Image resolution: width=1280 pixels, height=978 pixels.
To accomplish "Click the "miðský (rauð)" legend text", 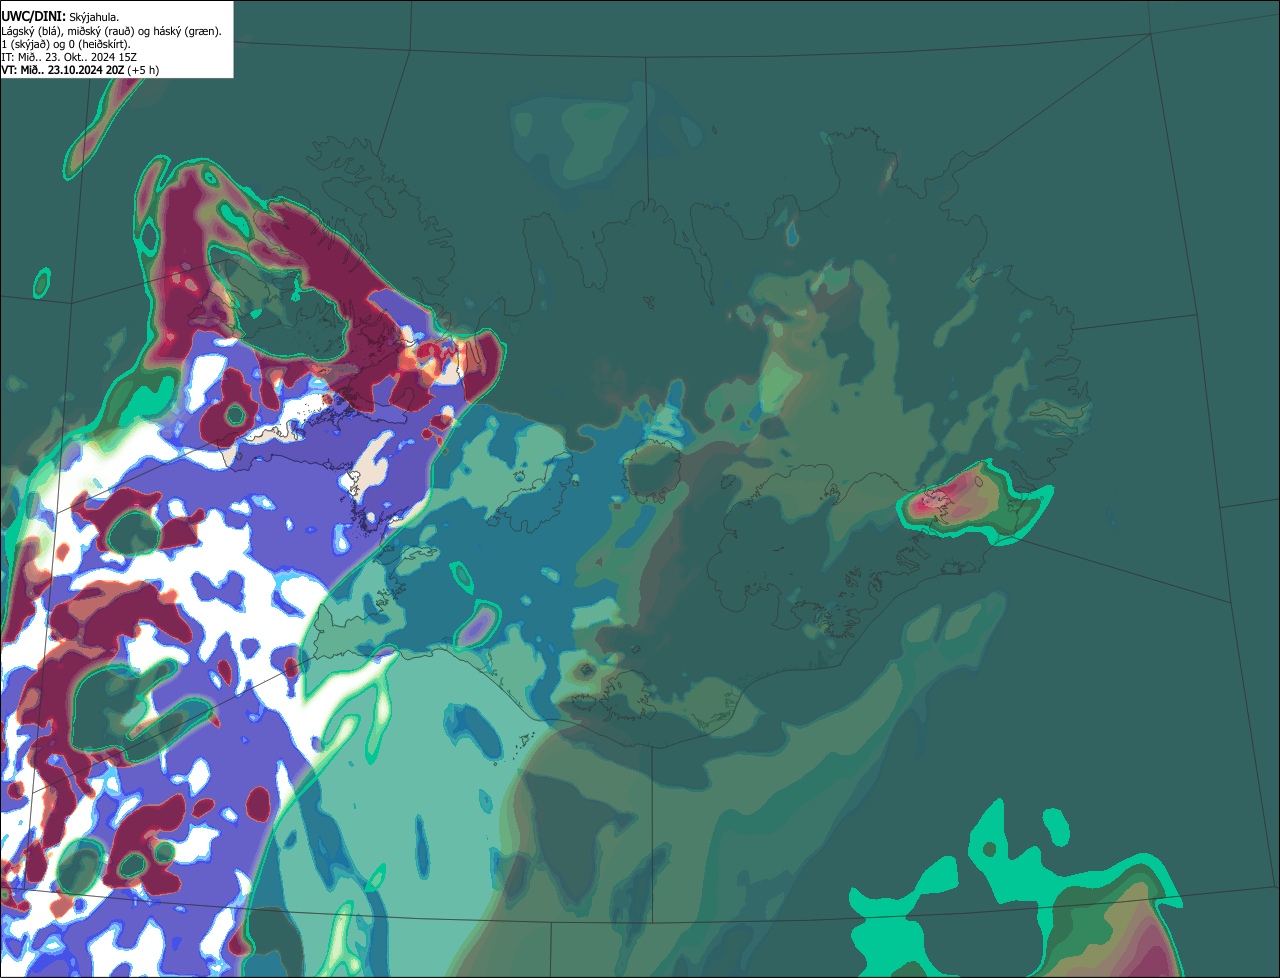I will (101, 32).
